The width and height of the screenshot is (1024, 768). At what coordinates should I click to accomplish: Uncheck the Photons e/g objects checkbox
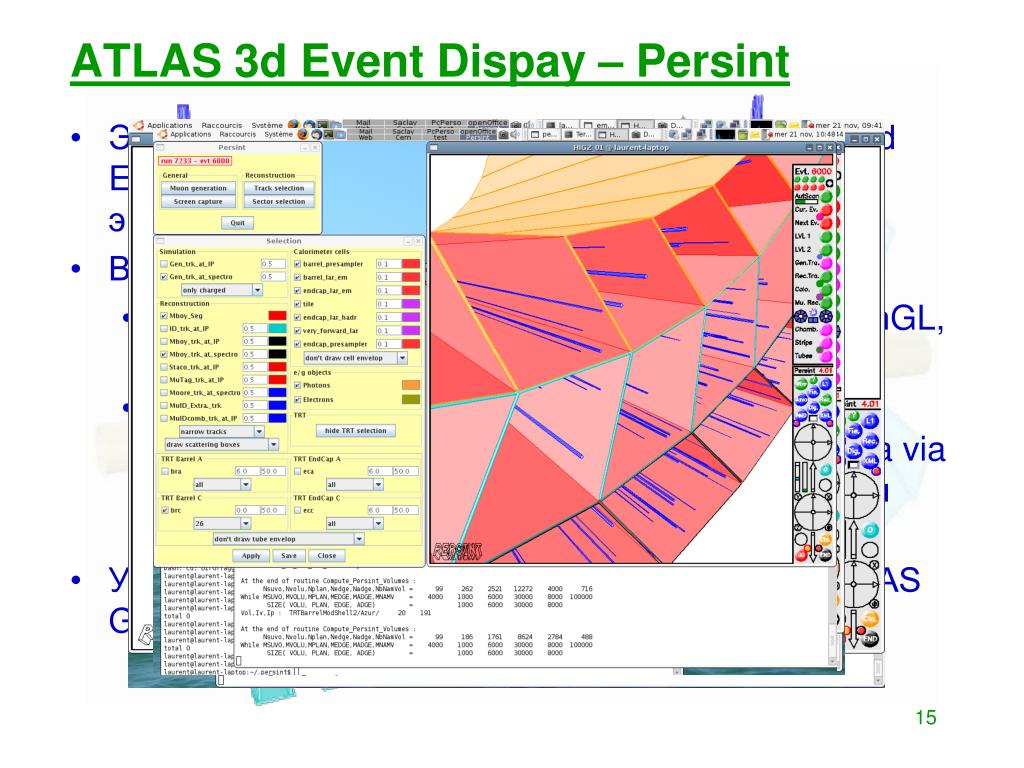tap(297, 385)
